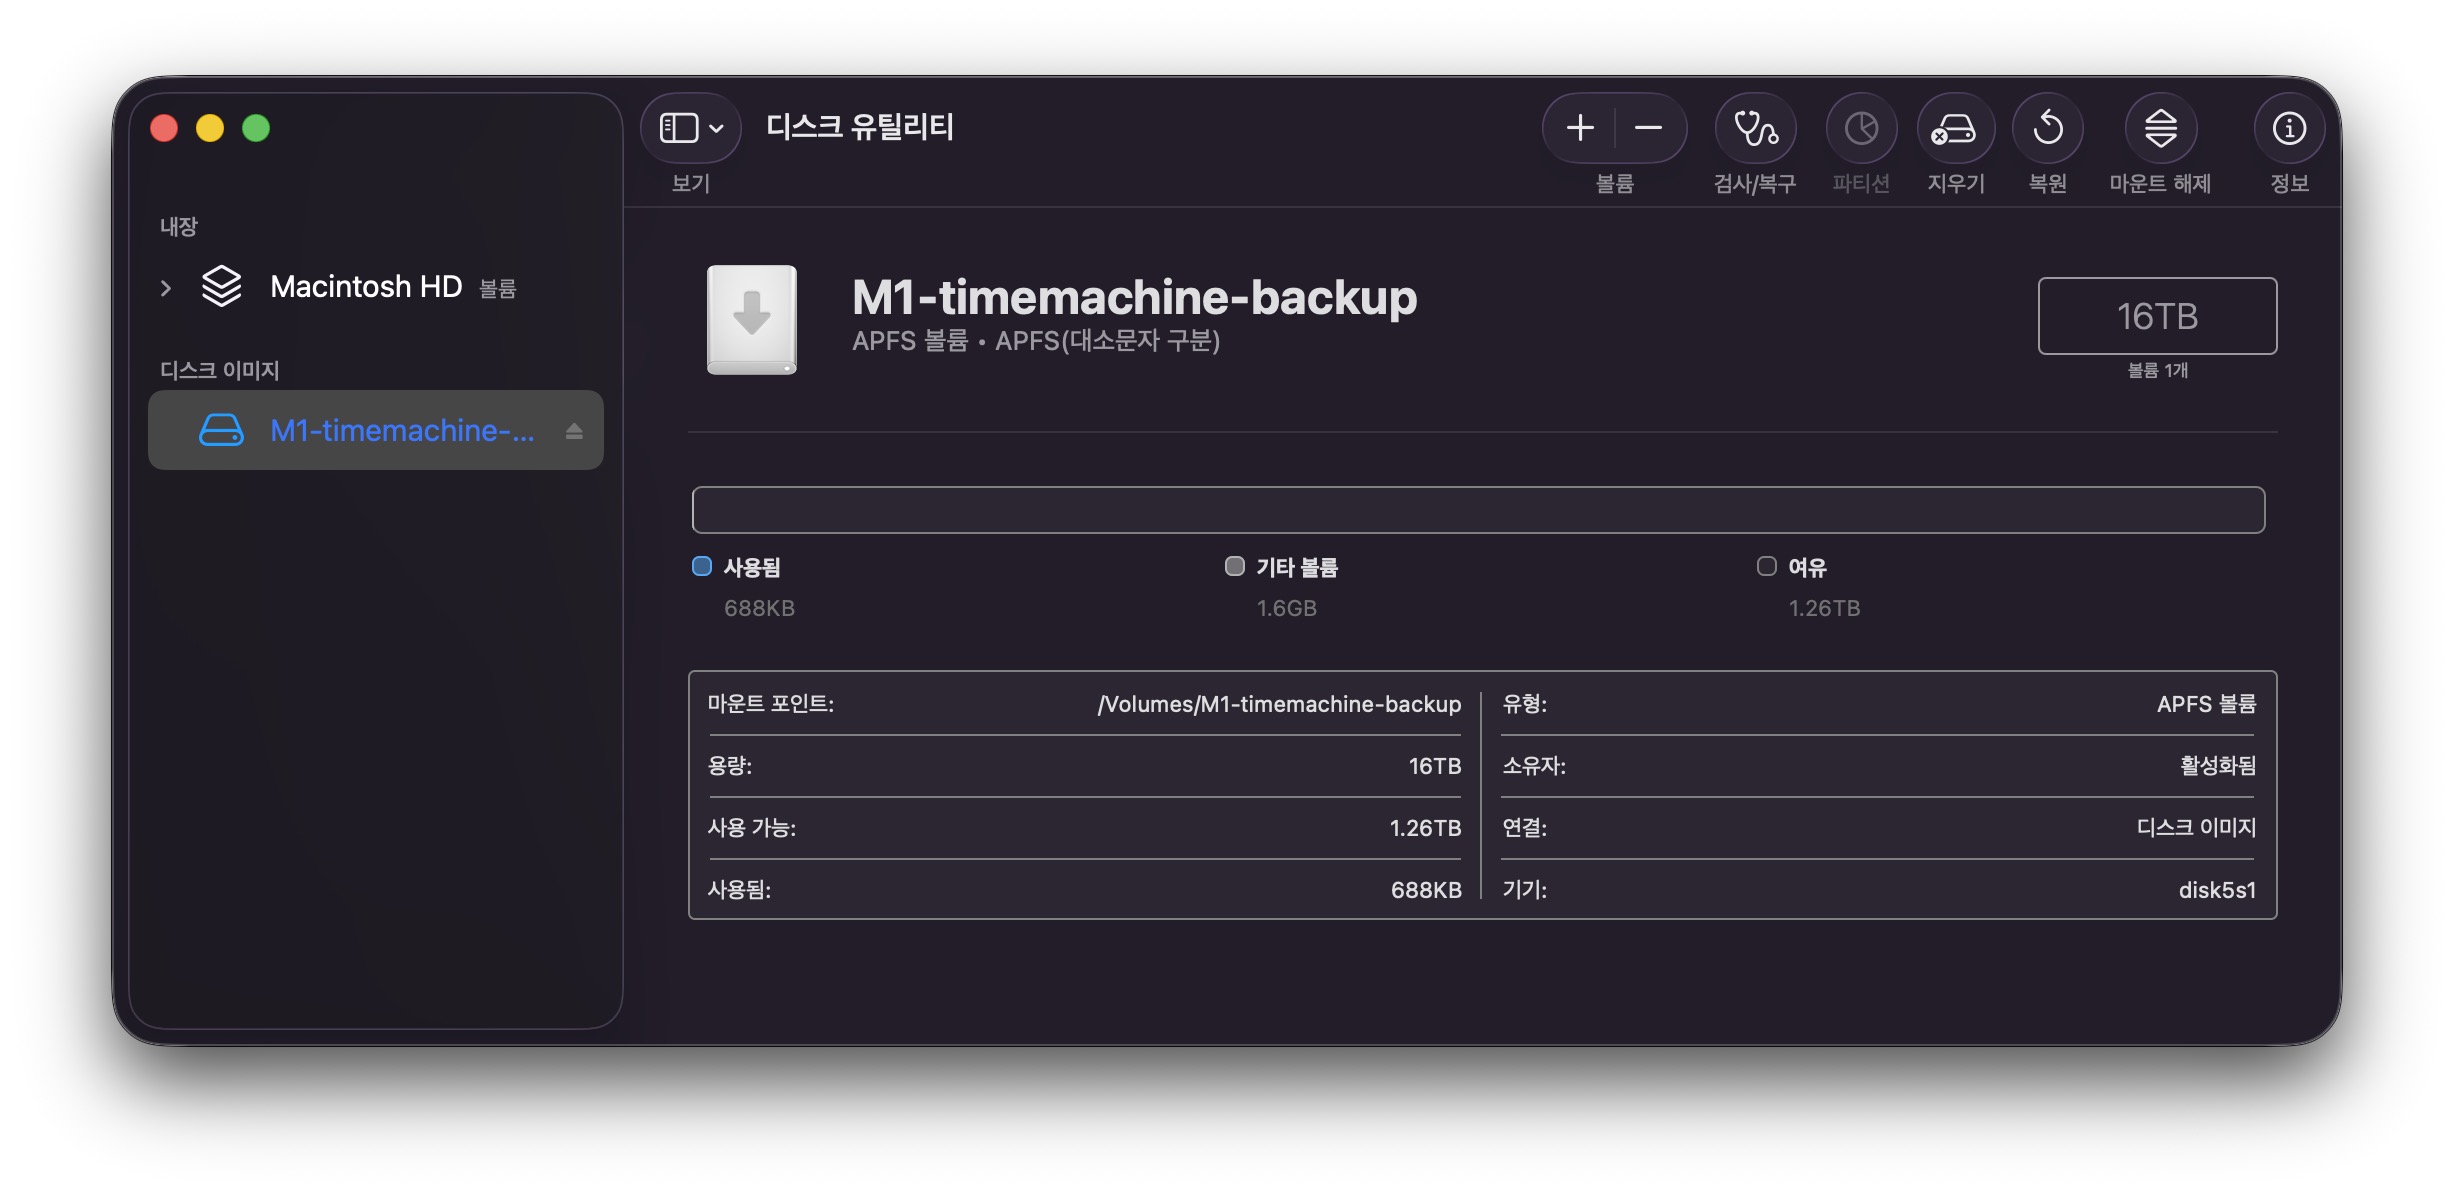Click the First Aid stethoscope icon
The image size is (2454, 1194).
coord(1755,128)
